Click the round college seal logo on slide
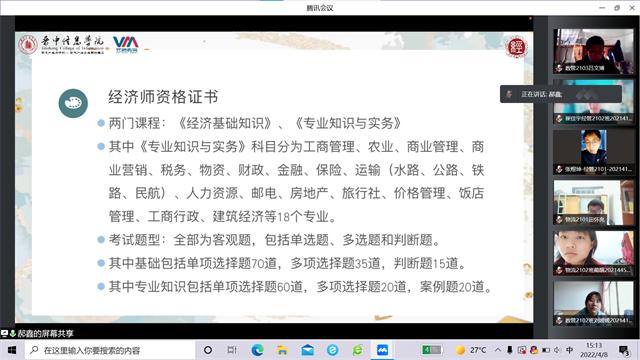Image resolution: width=640 pixels, height=360 pixels. click(x=28, y=44)
